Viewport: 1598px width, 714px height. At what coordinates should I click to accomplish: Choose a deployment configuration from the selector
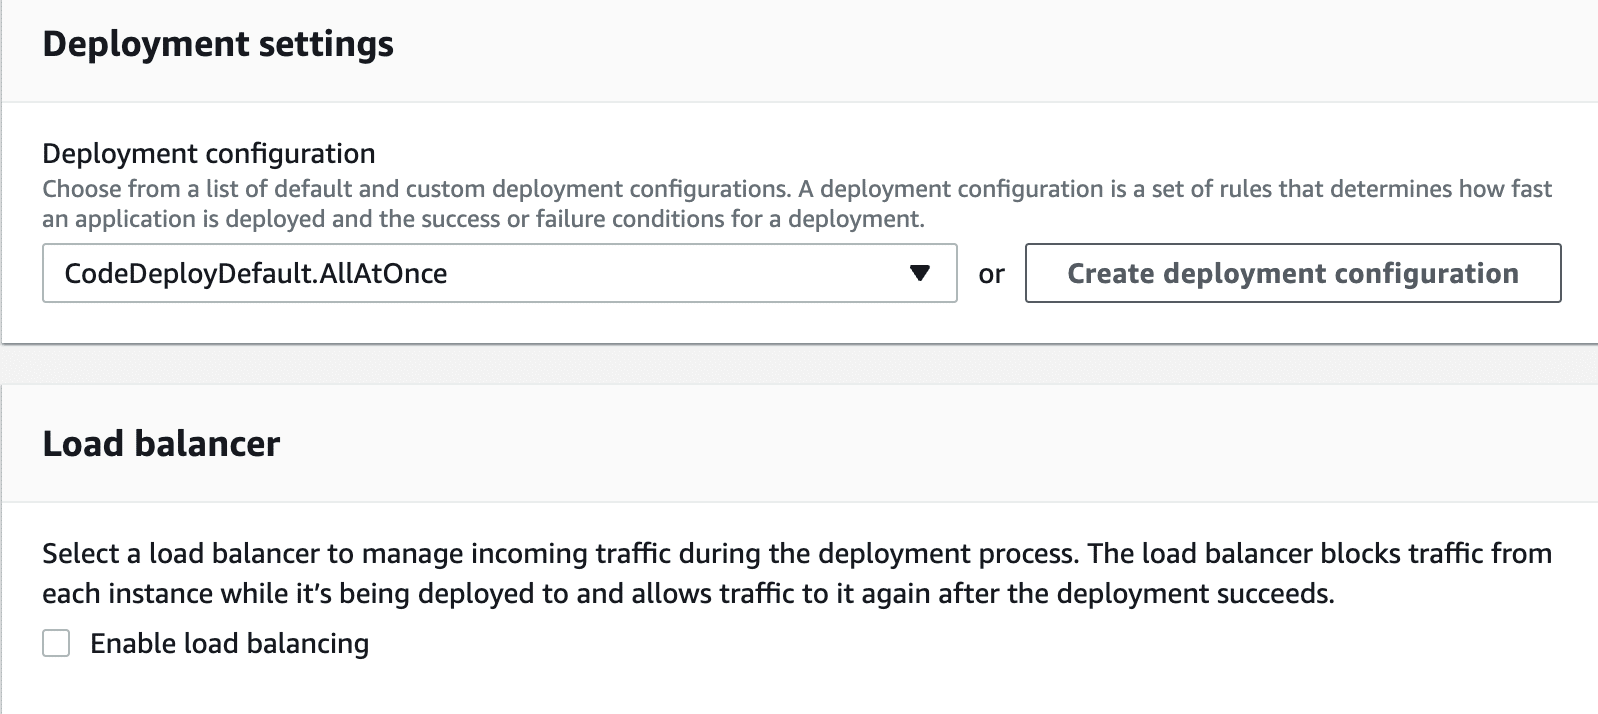tap(500, 272)
